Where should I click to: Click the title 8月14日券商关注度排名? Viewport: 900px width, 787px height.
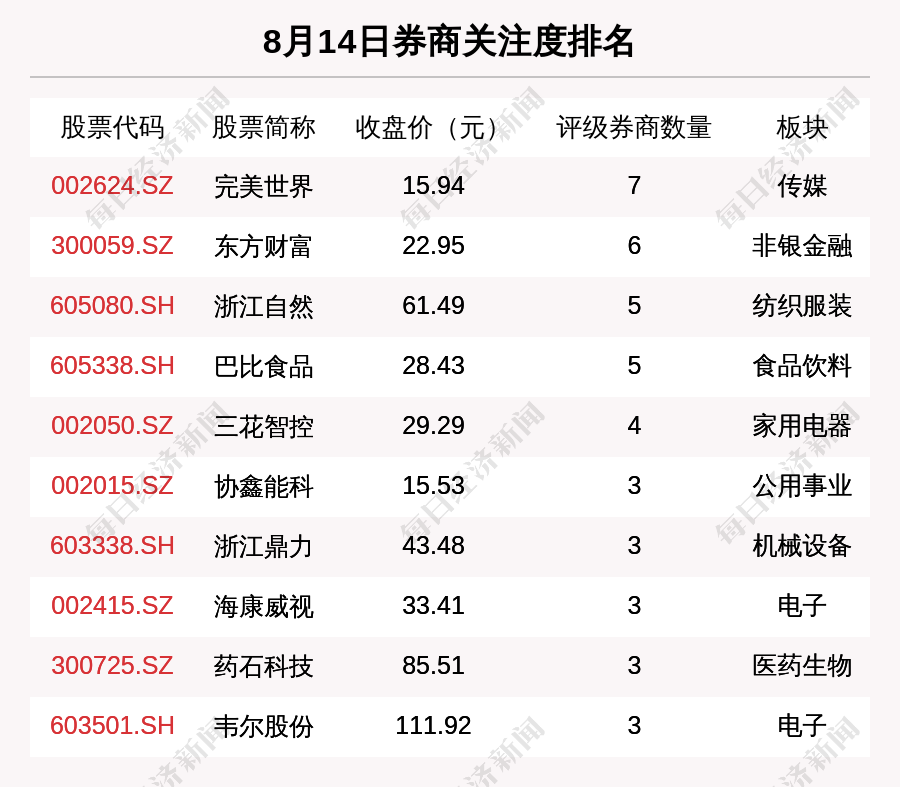[449, 42]
